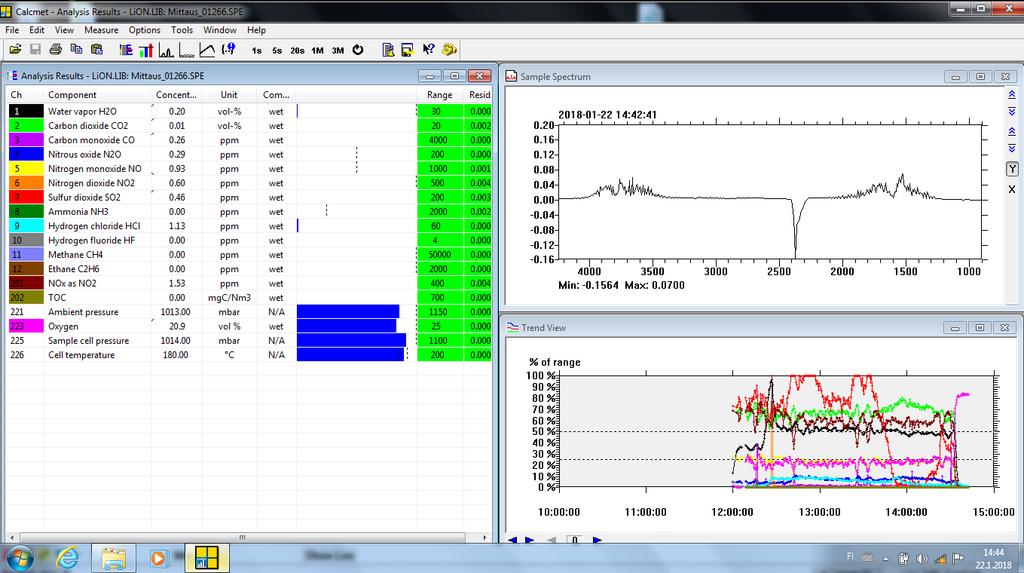Click the Ch column header
1024x573 pixels.
pos(25,95)
